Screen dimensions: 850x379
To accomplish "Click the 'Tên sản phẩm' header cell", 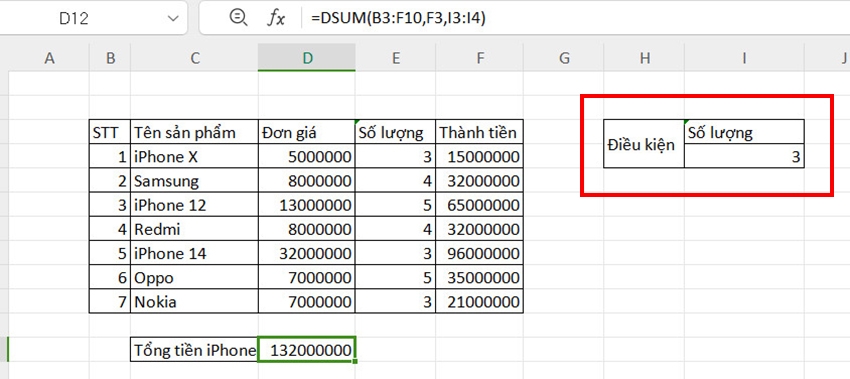I will tap(195, 132).
